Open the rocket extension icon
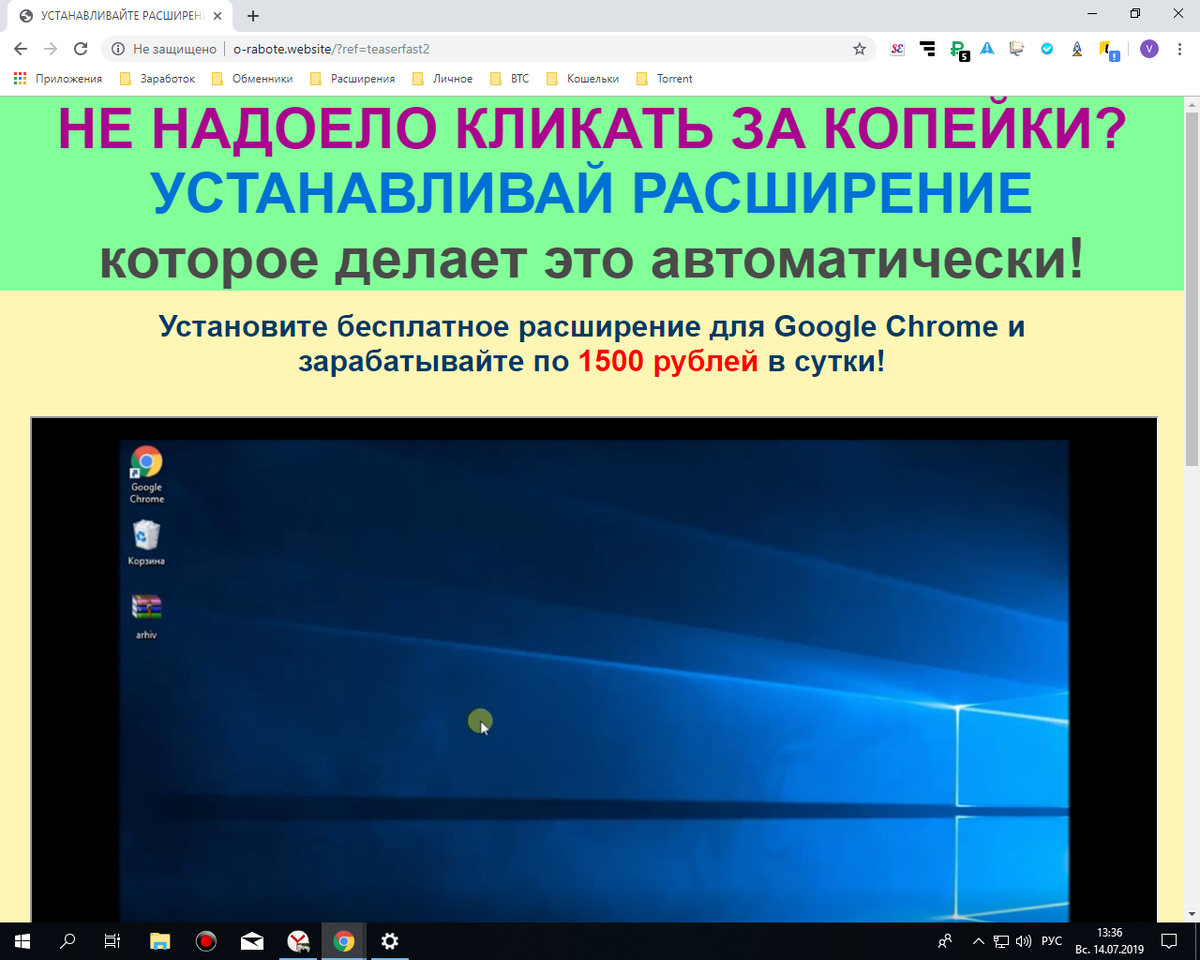Image resolution: width=1200 pixels, height=960 pixels. pos(1076,48)
